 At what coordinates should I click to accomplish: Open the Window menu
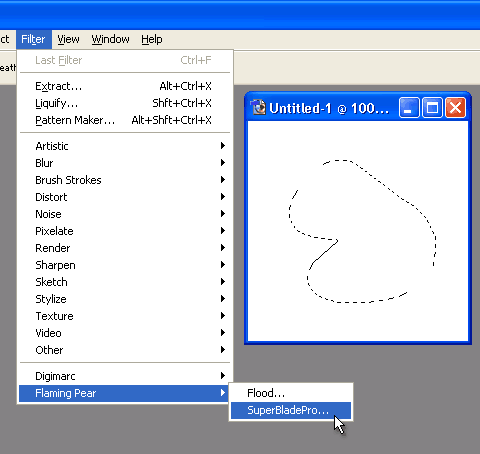110,39
